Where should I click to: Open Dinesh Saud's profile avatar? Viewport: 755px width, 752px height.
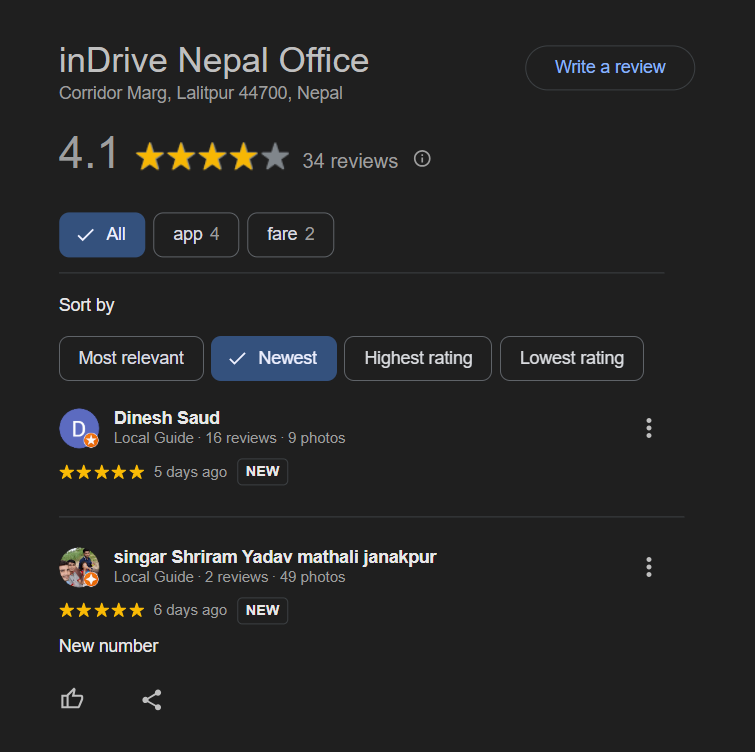[79, 428]
